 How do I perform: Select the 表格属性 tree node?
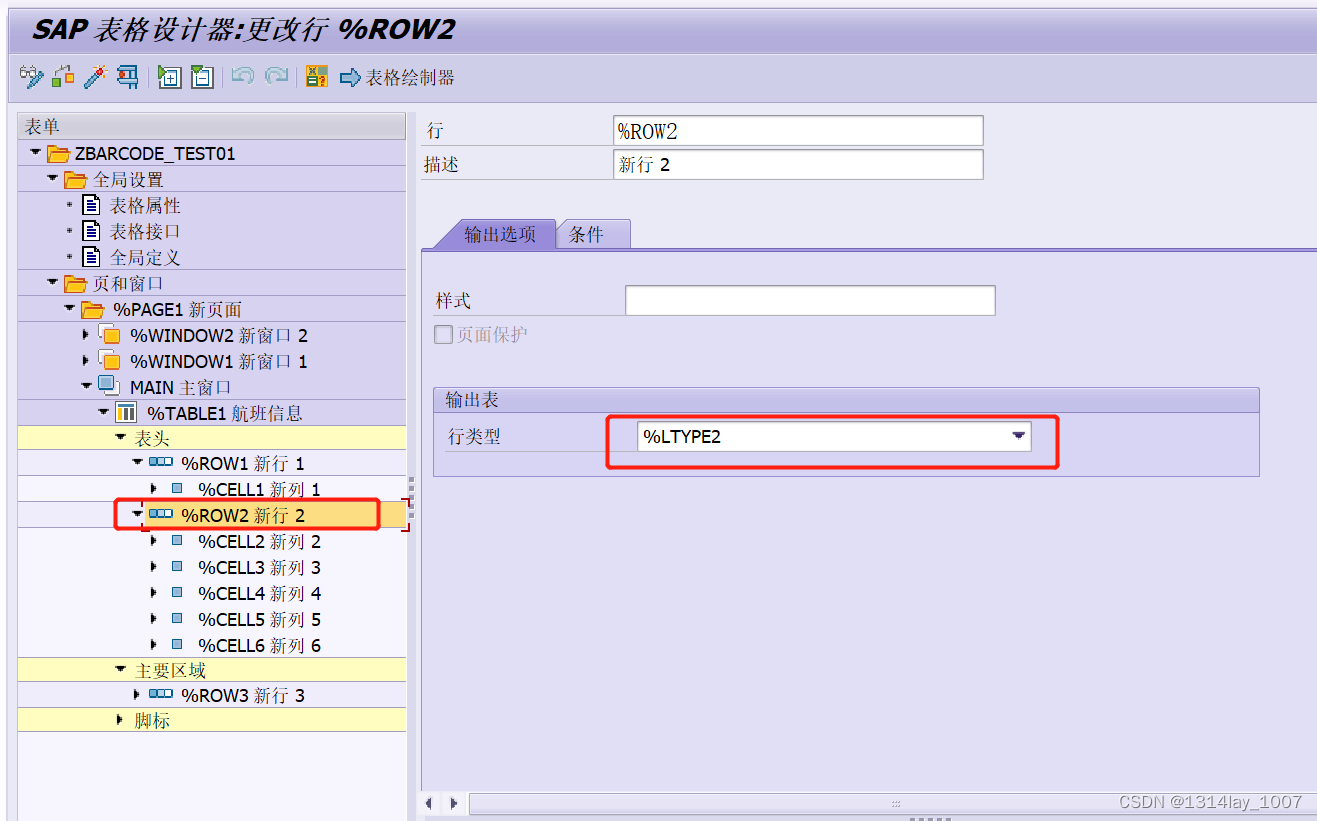coord(145,205)
